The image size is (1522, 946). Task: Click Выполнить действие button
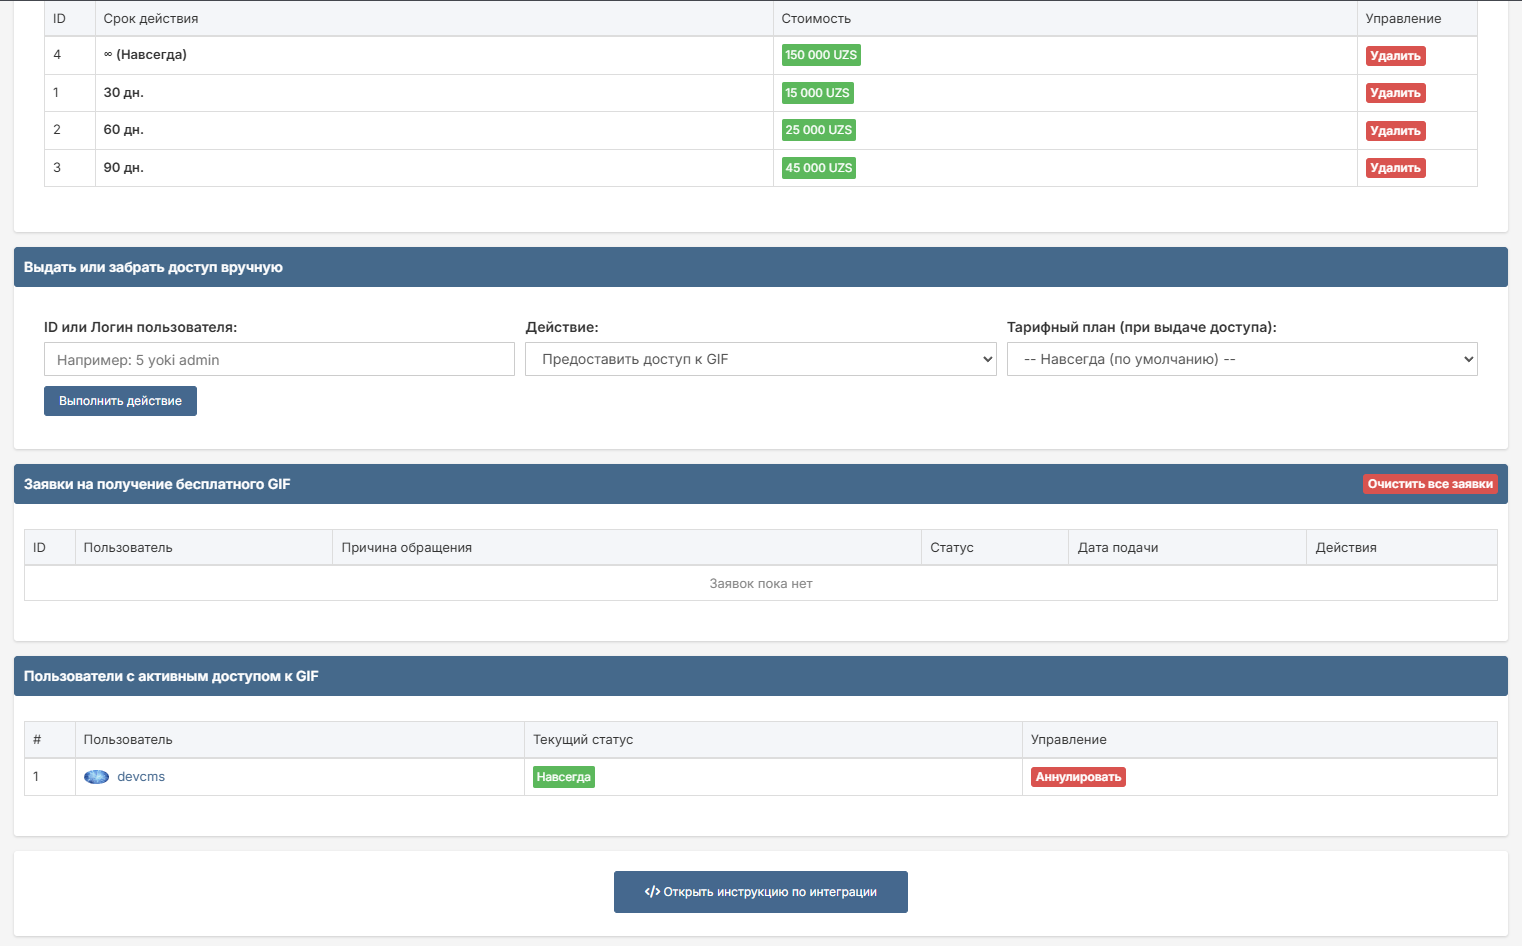(120, 401)
